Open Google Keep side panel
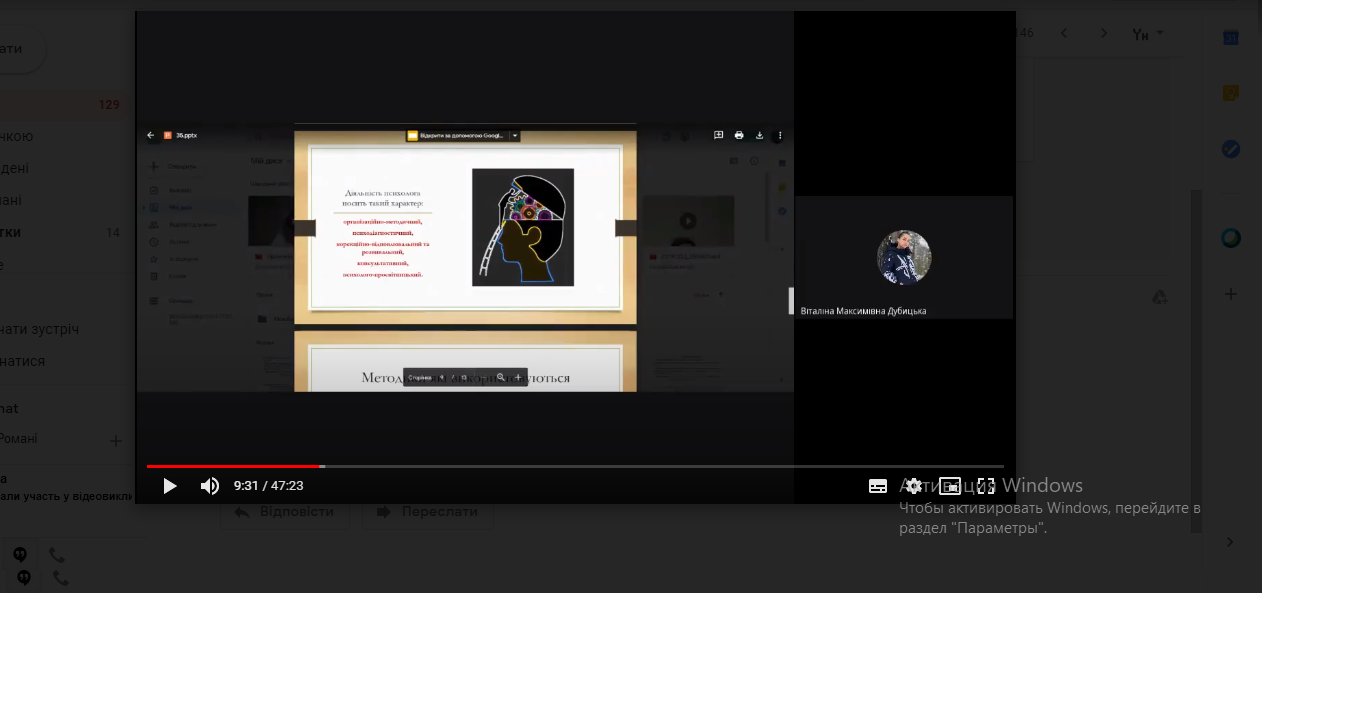The width and height of the screenshot is (1366, 728). pyautogui.click(x=1231, y=93)
